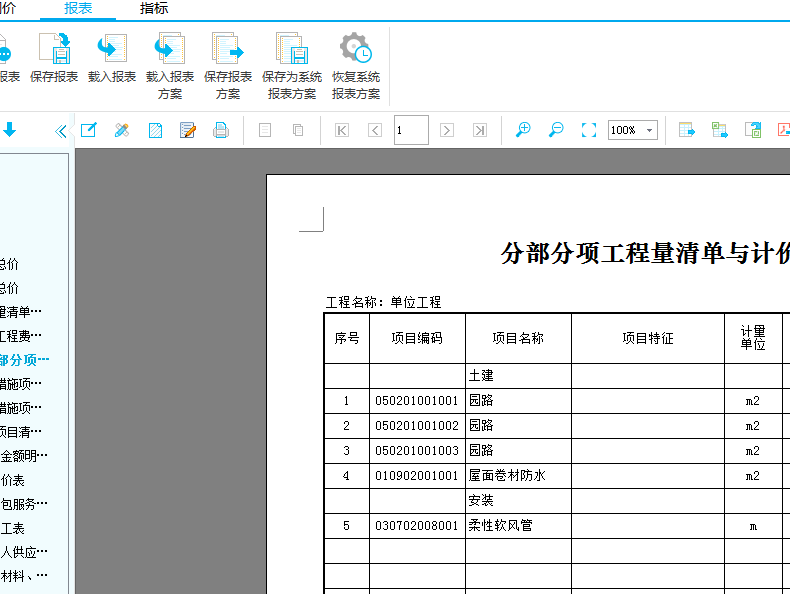Click the red PDF export icon
790x594 pixels.
[784, 130]
